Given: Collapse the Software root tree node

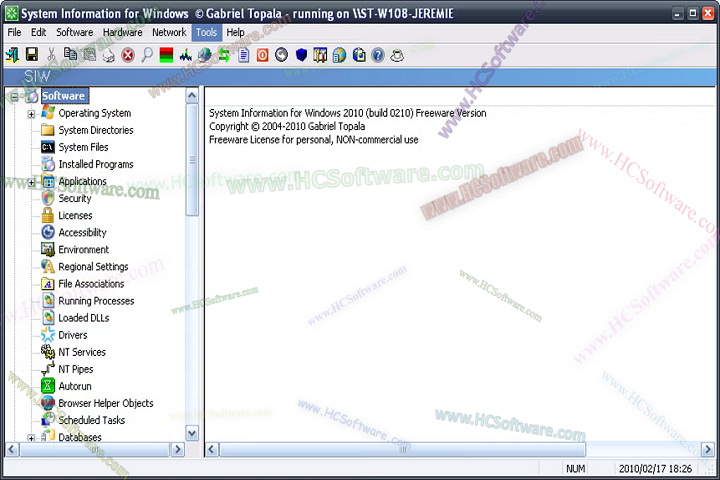Looking at the screenshot, I should (x=15, y=97).
